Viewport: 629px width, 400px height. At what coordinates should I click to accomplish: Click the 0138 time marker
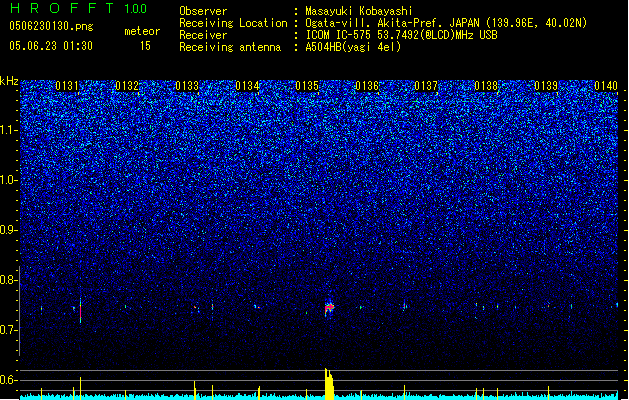(x=486, y=86)
